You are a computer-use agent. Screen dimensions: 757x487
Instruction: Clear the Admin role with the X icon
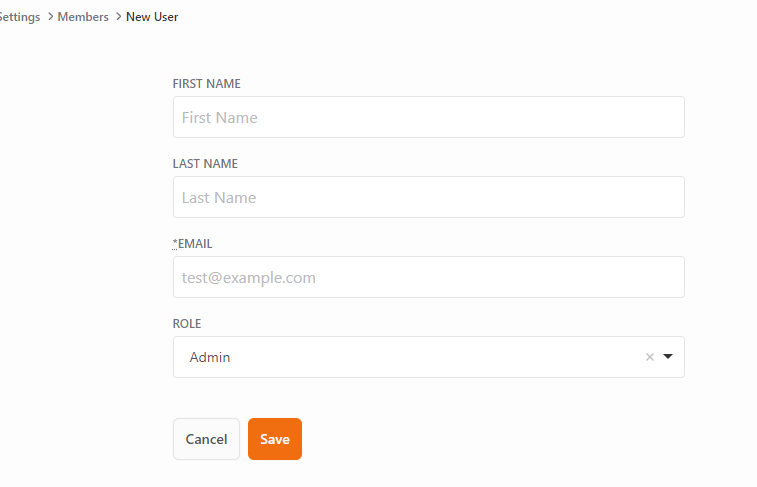[649, 357]
